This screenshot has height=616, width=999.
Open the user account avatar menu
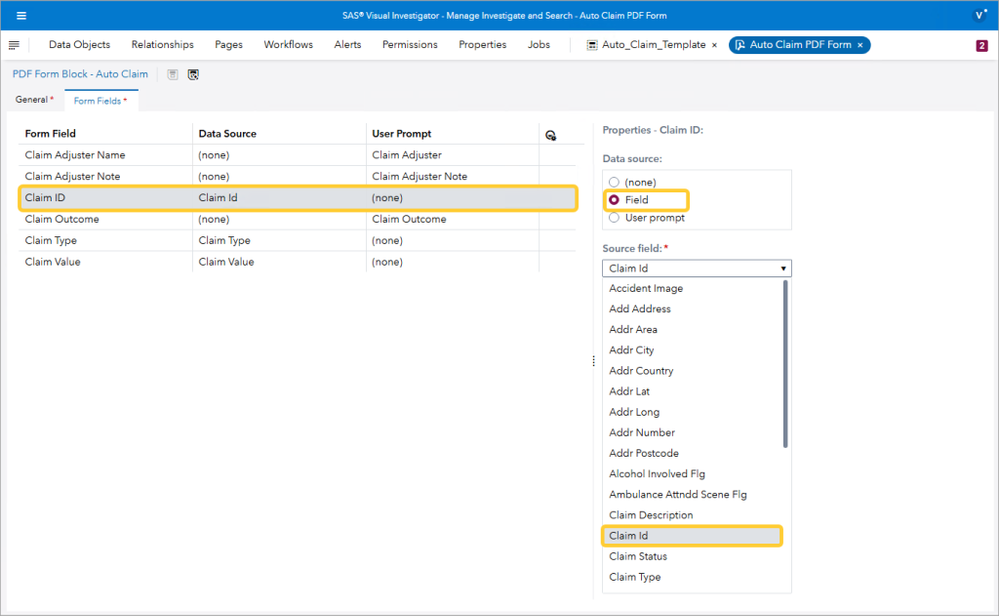click(x=980, y=15)
